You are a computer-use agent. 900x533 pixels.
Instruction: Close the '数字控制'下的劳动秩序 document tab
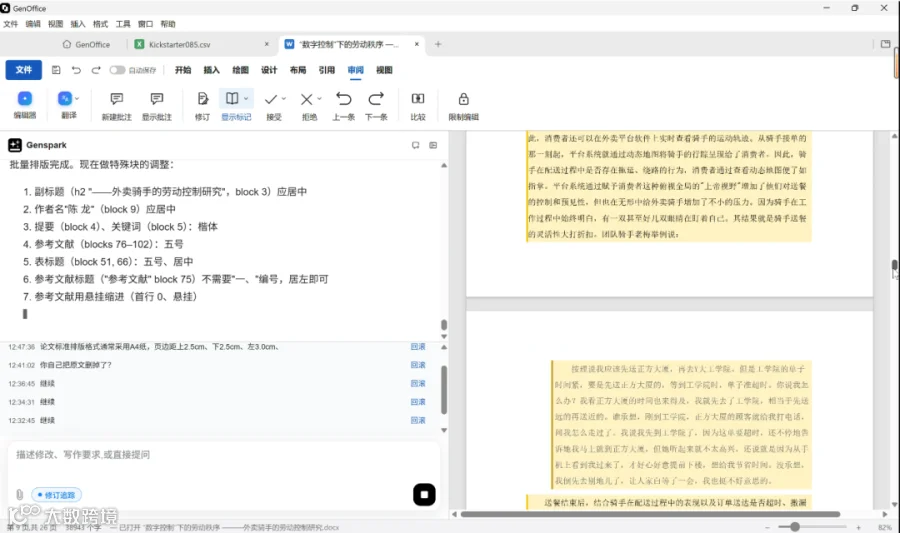pos(417,44)
